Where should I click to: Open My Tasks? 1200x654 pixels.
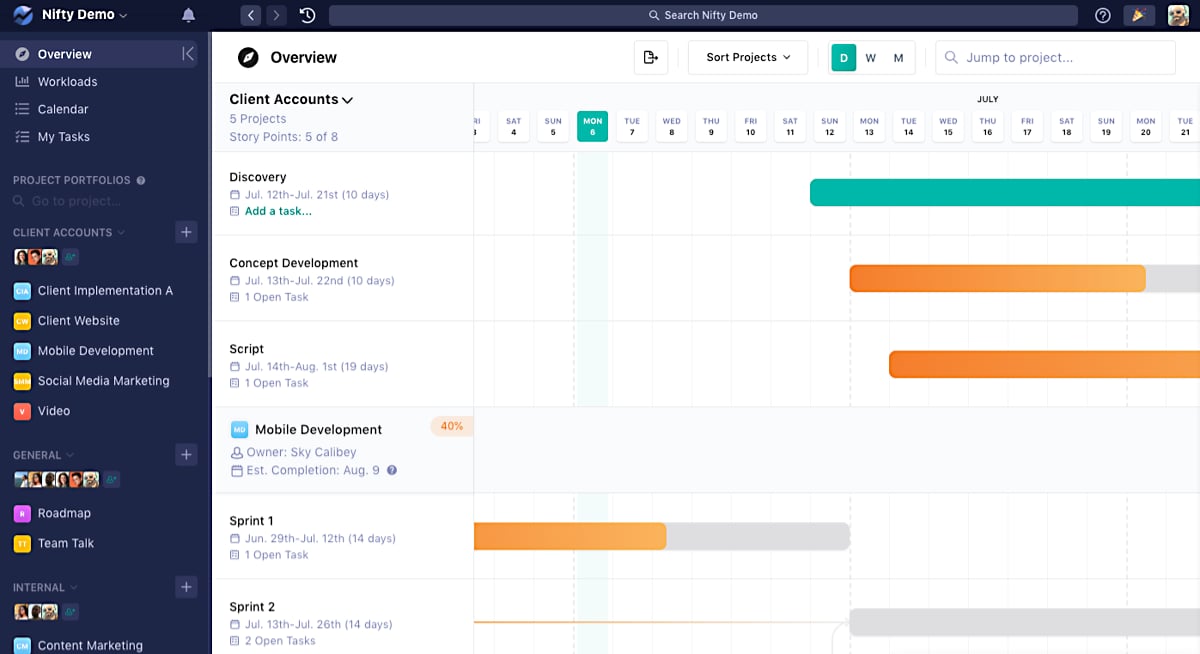coord(61,137)
